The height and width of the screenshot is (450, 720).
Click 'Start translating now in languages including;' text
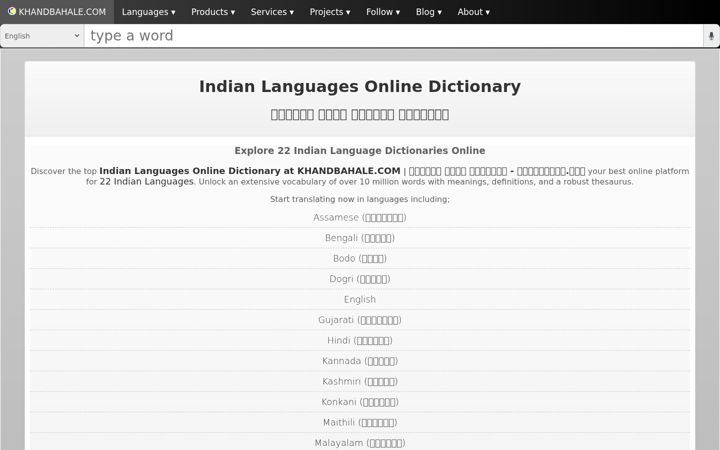coord(360,199)
